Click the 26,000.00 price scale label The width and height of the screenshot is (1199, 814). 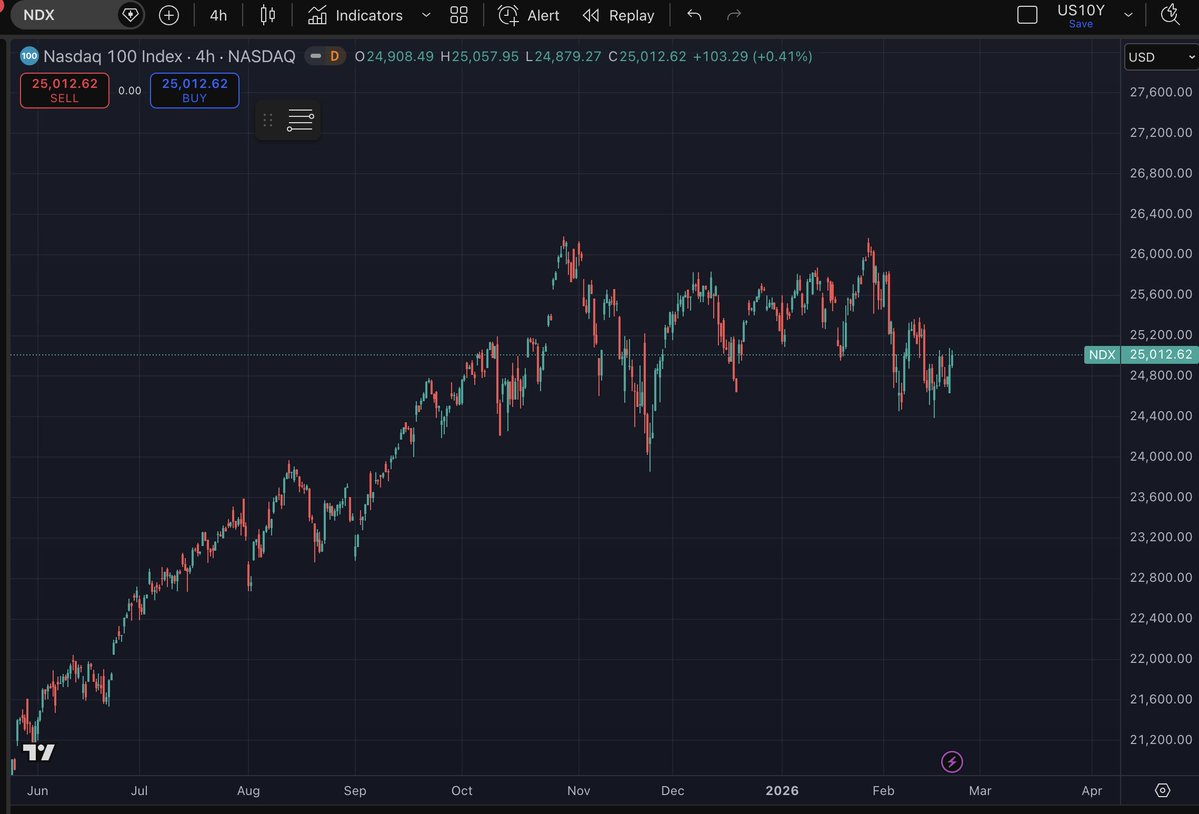click(1161, 254)
